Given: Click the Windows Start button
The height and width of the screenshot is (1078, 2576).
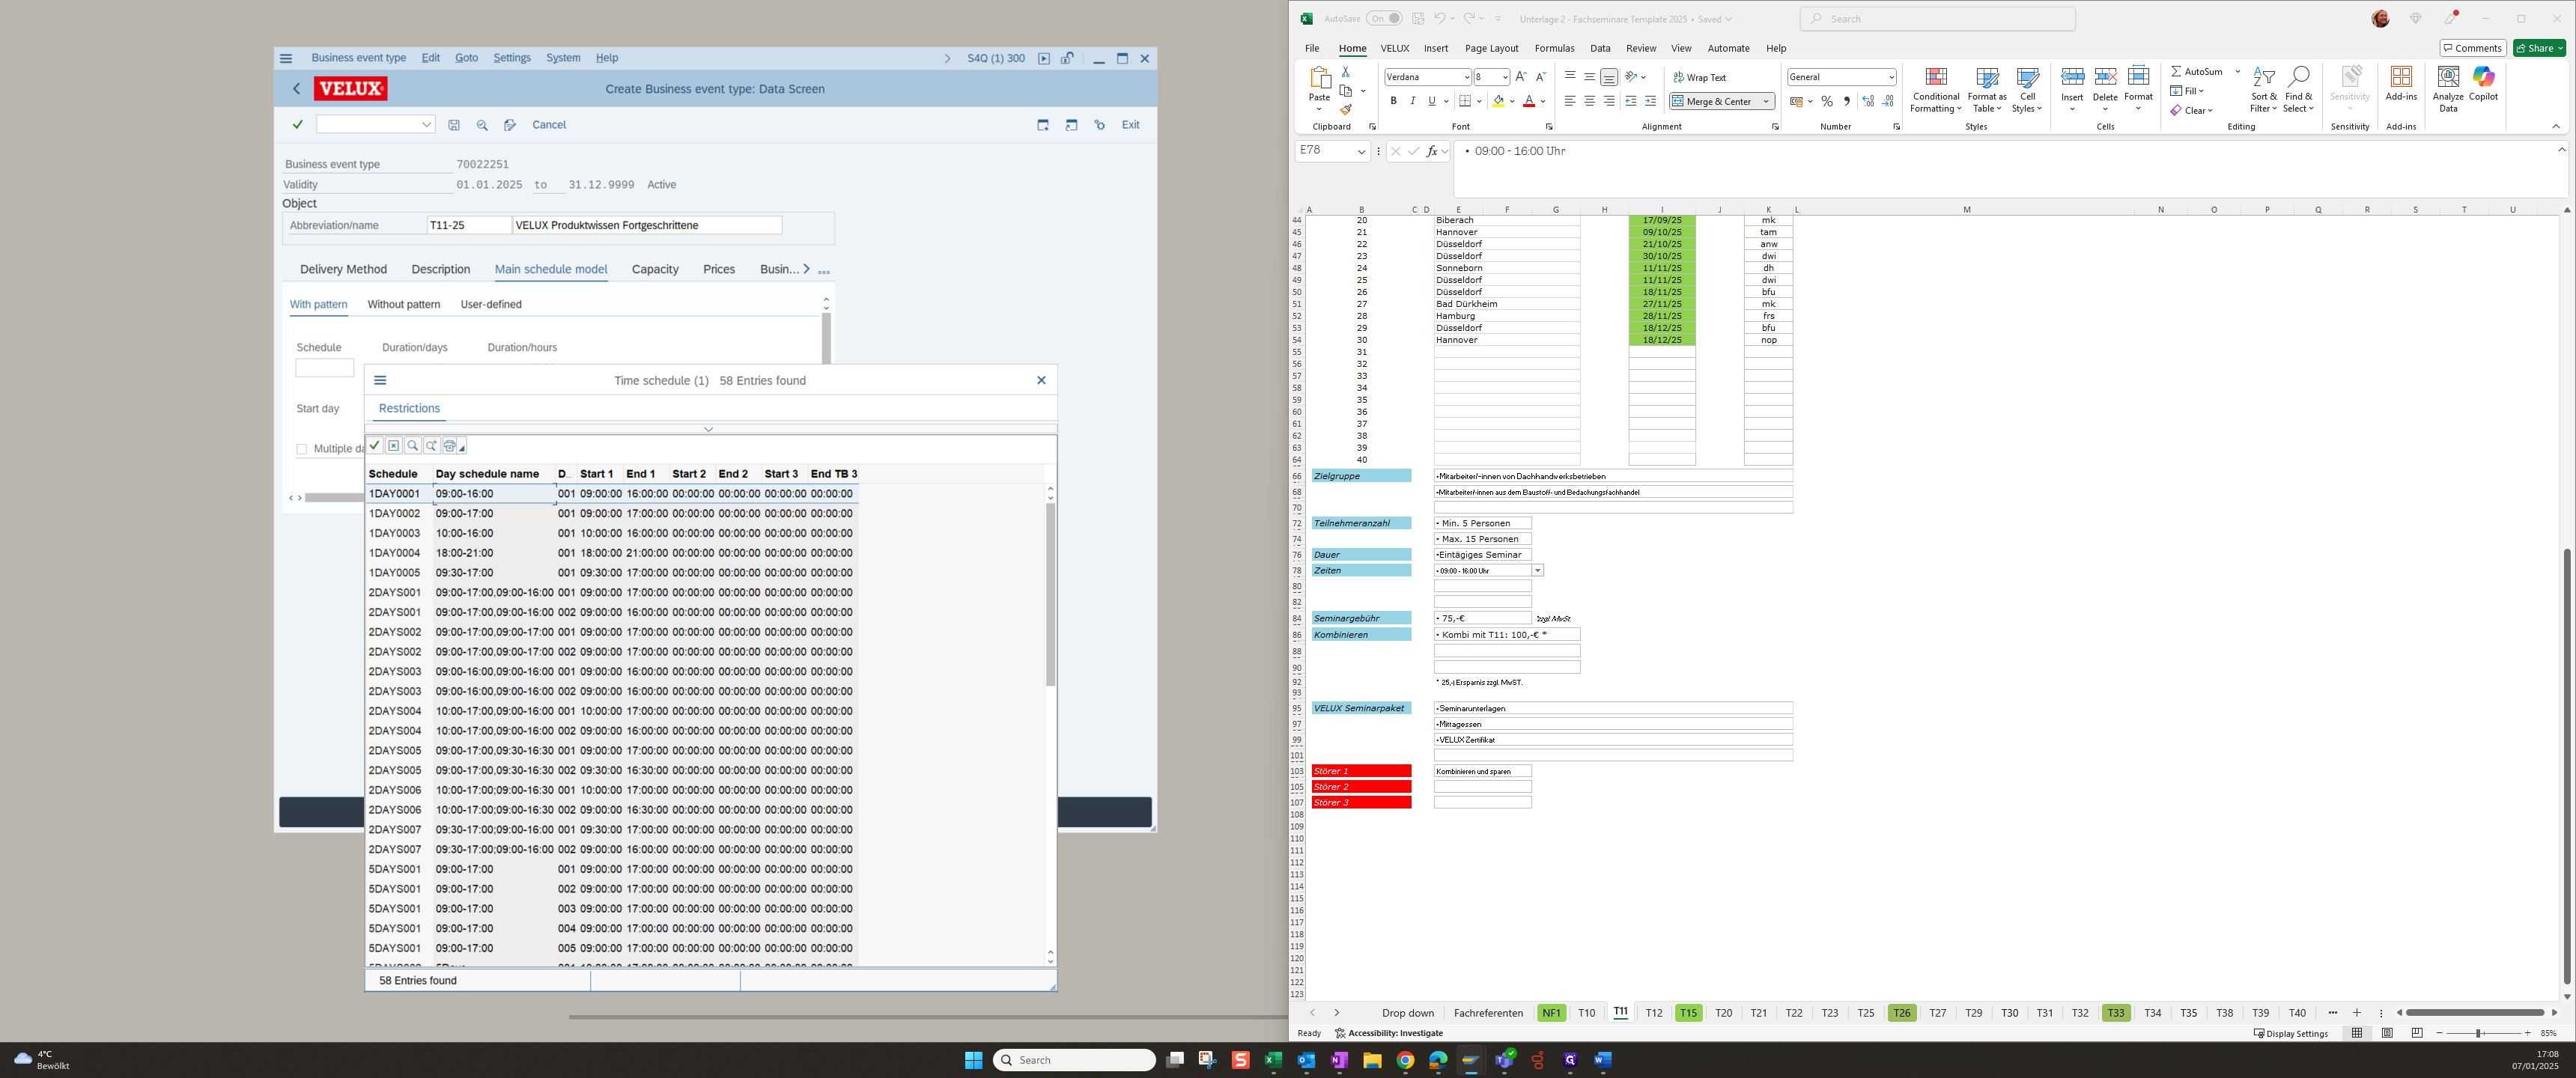Looking at the screenshot, I should click(973, 1060).
